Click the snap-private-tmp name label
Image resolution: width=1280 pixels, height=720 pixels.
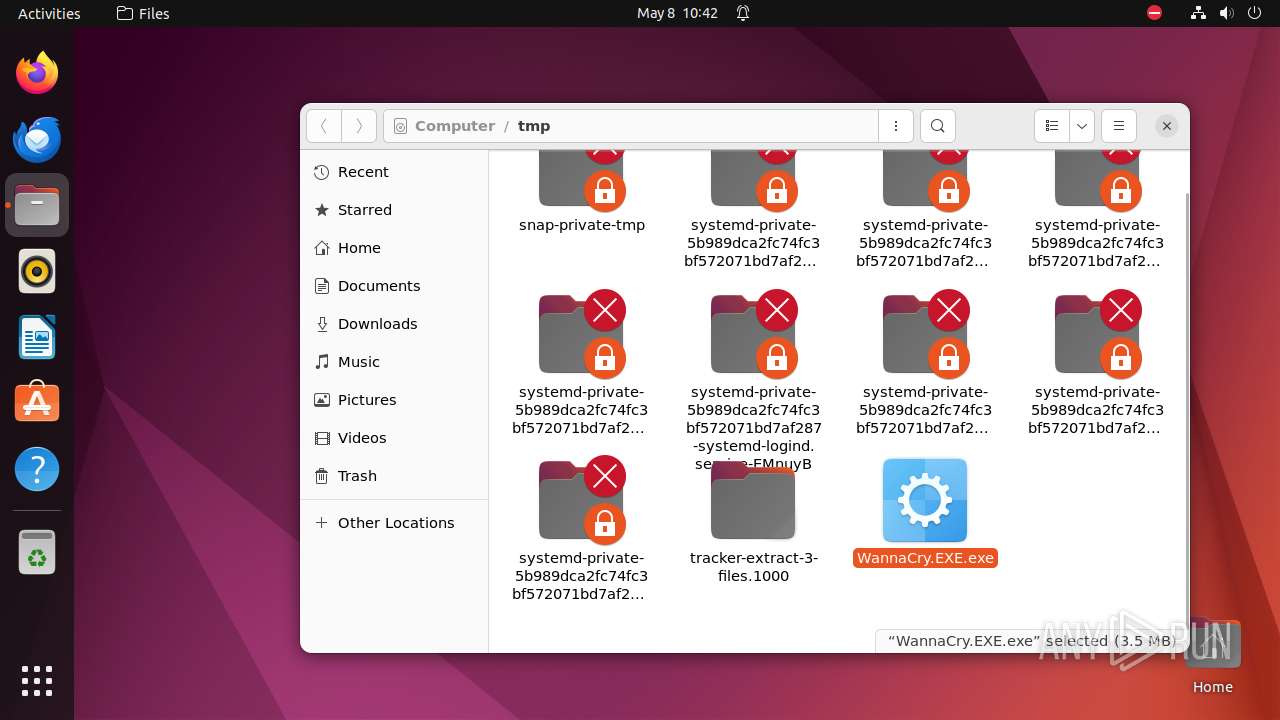pyautogui.click(x=582, y=225)
